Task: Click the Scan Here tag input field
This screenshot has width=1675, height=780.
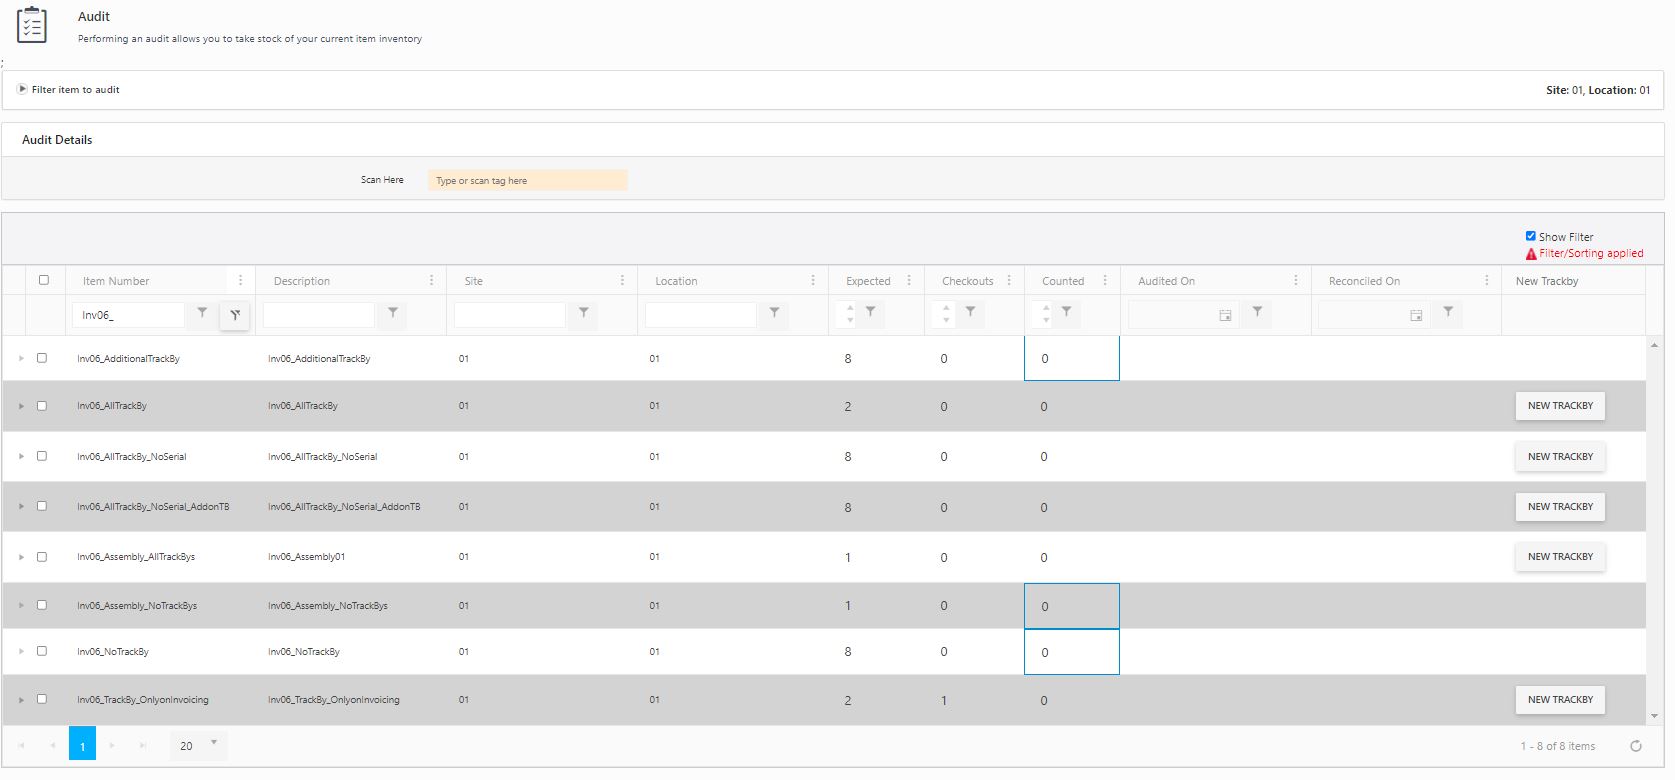Action: pyautogui.click(x=527, y=180)
